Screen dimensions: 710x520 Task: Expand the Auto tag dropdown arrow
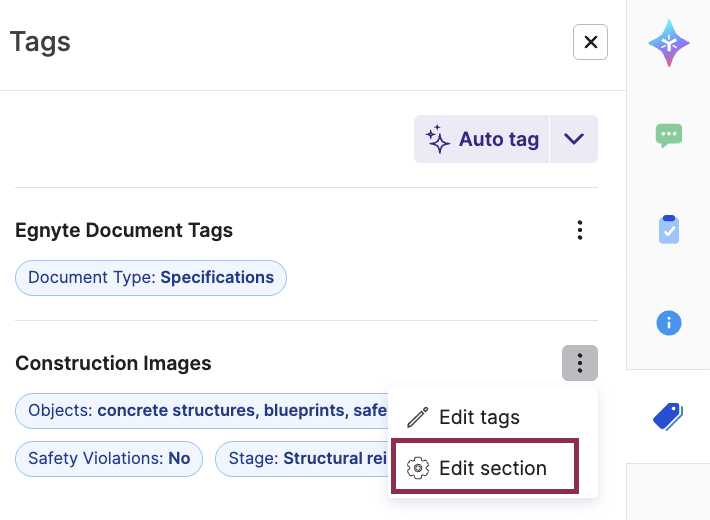574,139
